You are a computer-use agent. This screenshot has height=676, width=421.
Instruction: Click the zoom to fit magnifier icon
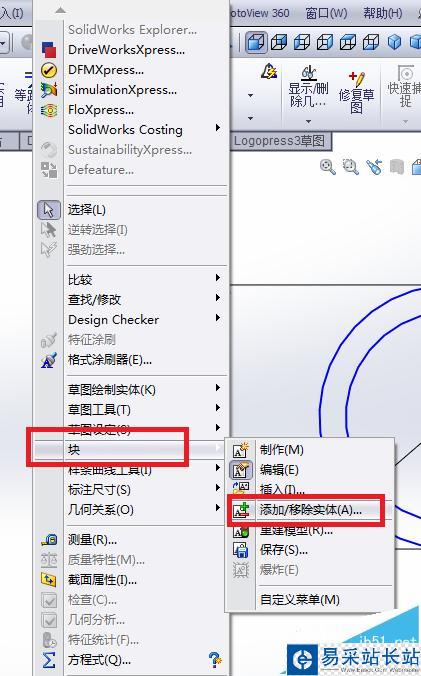tap(328, 166)
